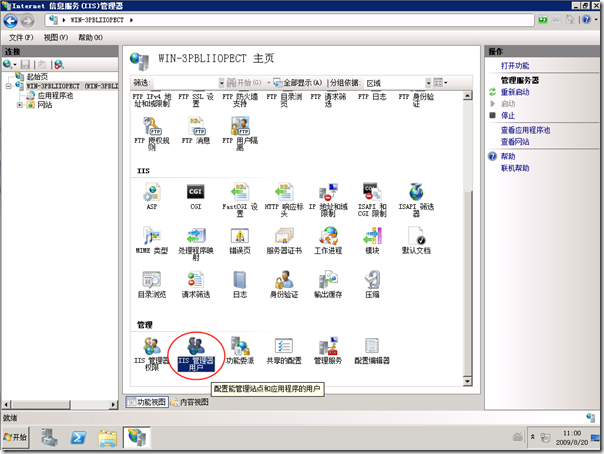This screenshot has height=454, width=604.
Task: Select IIS 管理器用户 feature
Action: [196, 353]
